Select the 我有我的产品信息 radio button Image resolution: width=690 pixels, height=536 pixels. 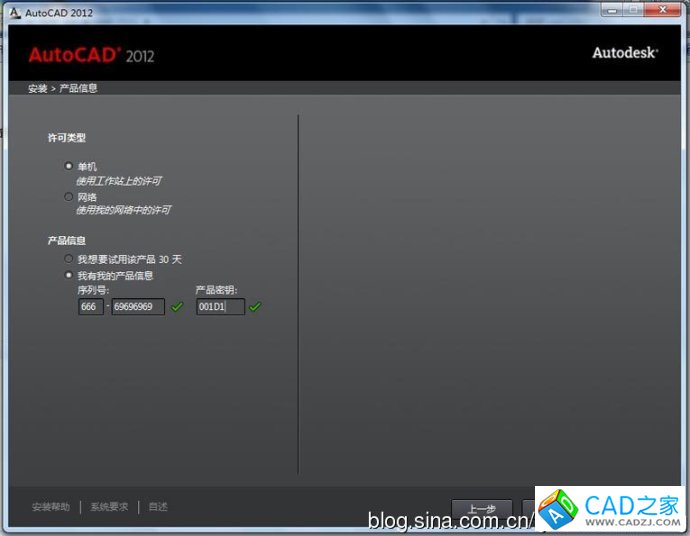tap(69, 275)
